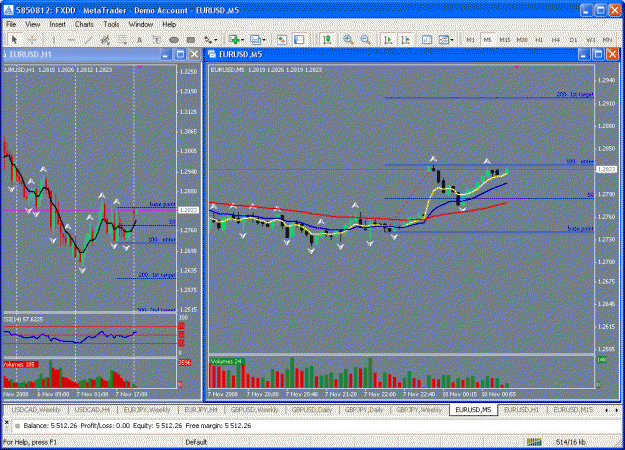Viewport: 625px width, 450px height.
Task: Open the Help menu
Action: (x=169, y=24)
